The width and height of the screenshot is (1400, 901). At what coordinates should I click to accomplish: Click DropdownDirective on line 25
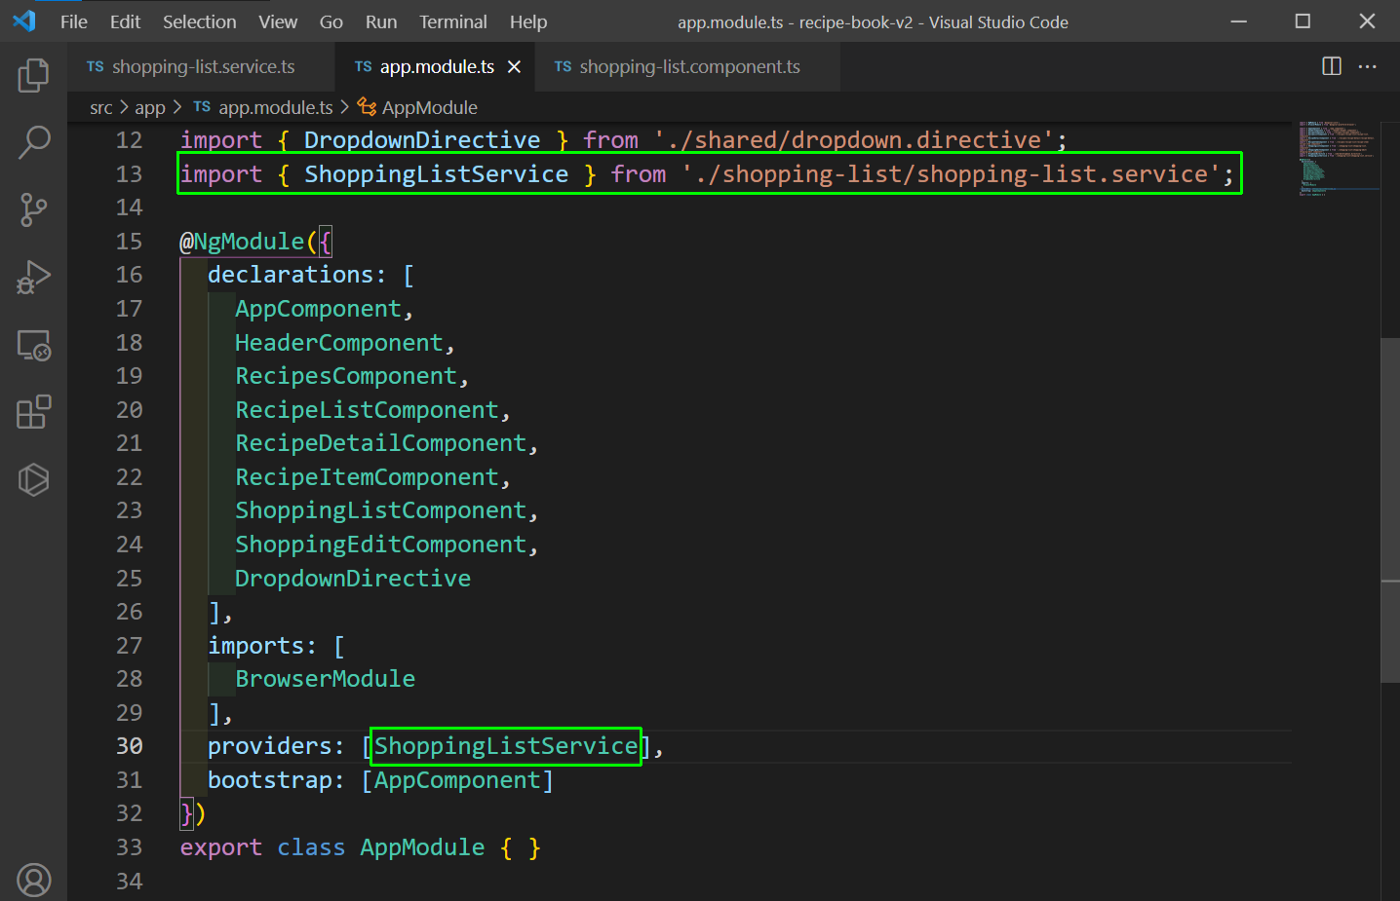(x=353, y=578)
